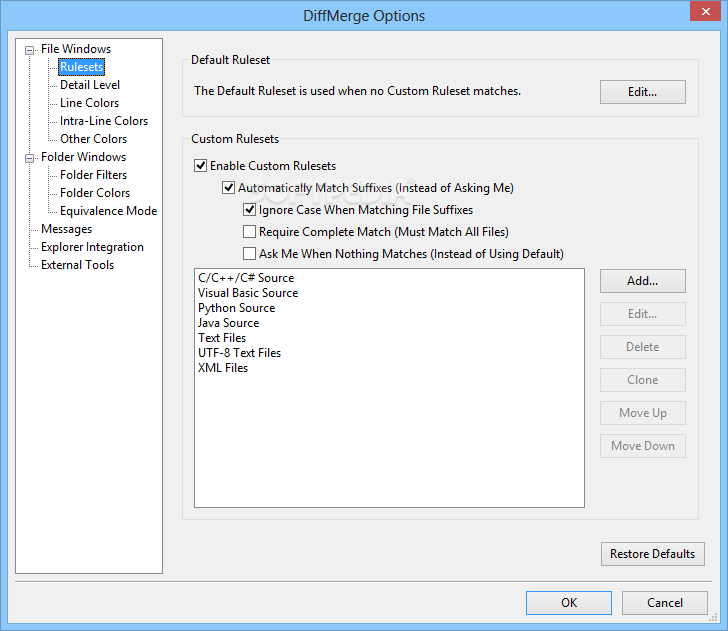Open the Line Colors options page
Screen dimensions: 728x631
click(89, 103)
